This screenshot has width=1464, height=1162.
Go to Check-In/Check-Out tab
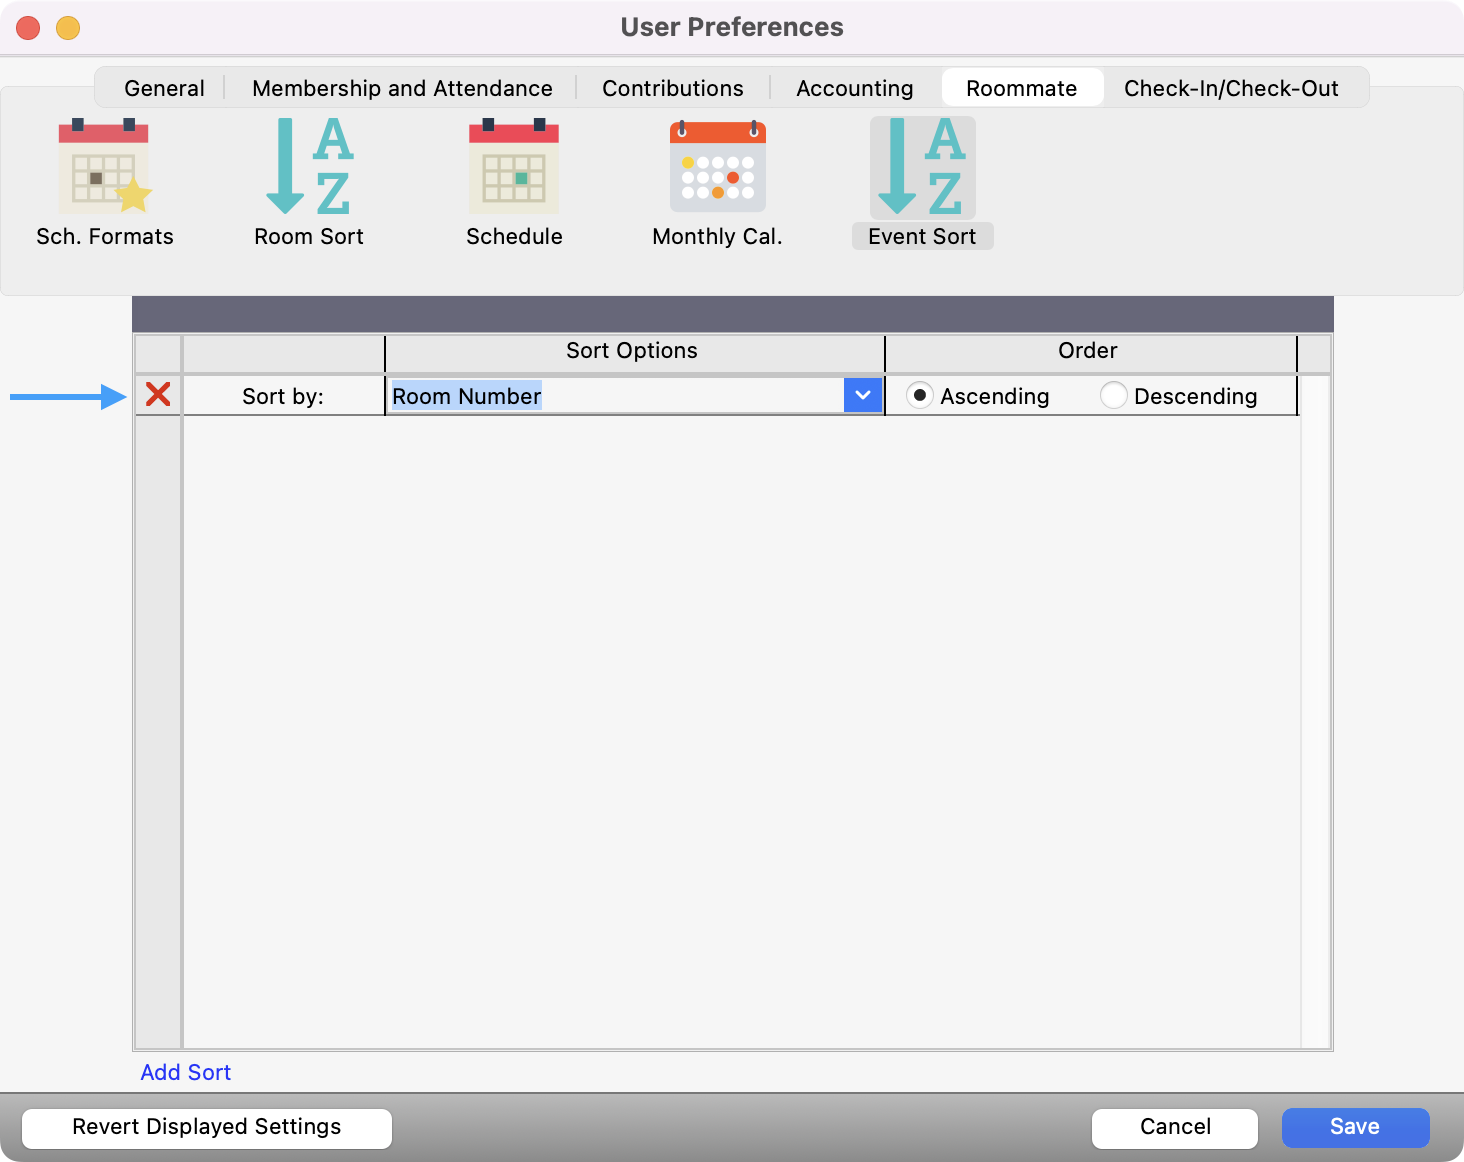(x=1231, y=88)
